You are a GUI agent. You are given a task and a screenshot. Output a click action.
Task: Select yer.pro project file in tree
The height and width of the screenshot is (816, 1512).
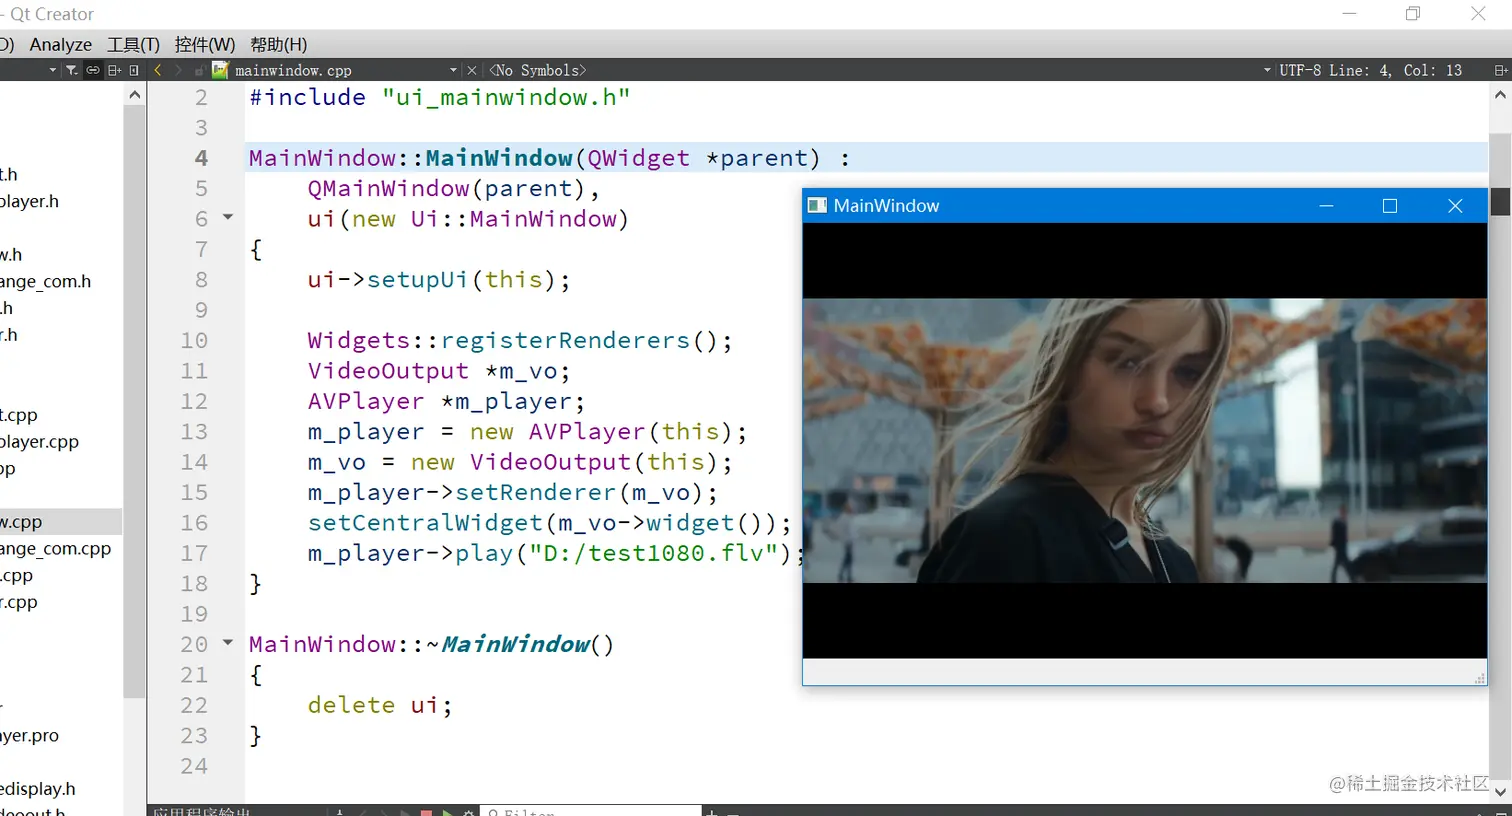29,735
